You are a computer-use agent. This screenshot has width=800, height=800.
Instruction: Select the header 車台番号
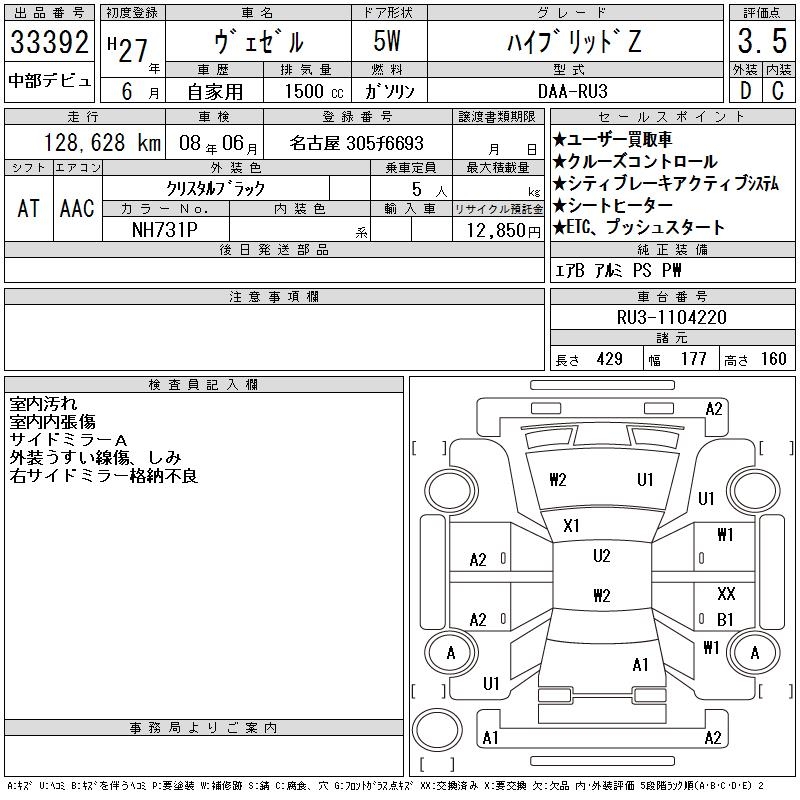click(672, 296)
